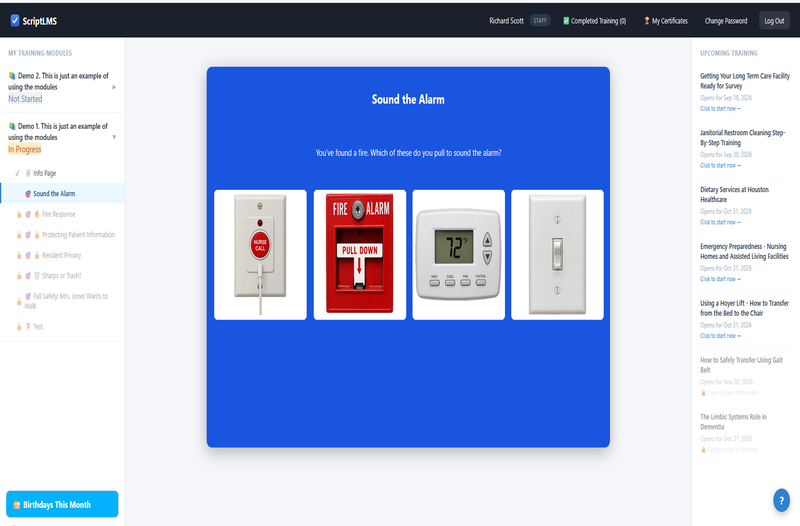Viewport: 800px width, 526px height.
Task: Open Change Password page
Action: coord(726,21)
